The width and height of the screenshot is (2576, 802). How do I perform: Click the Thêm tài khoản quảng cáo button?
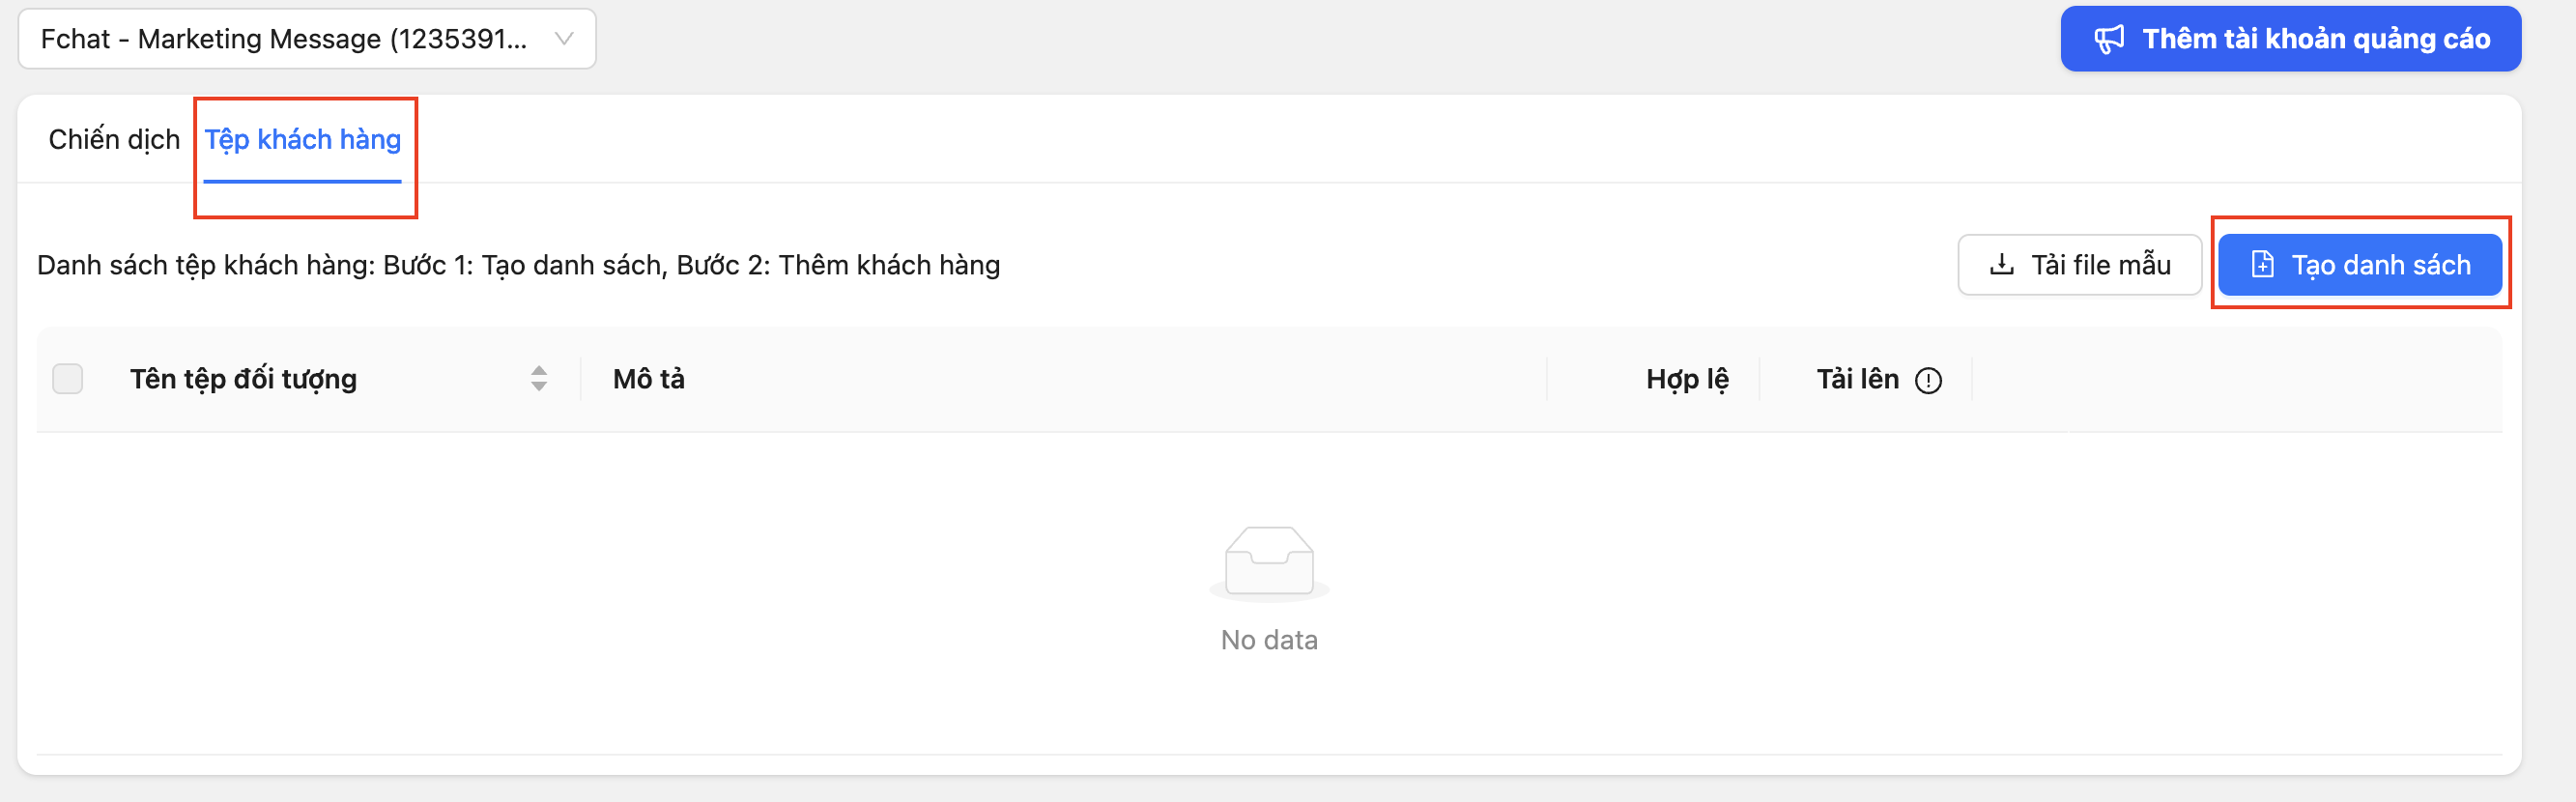click(2290, 39)
